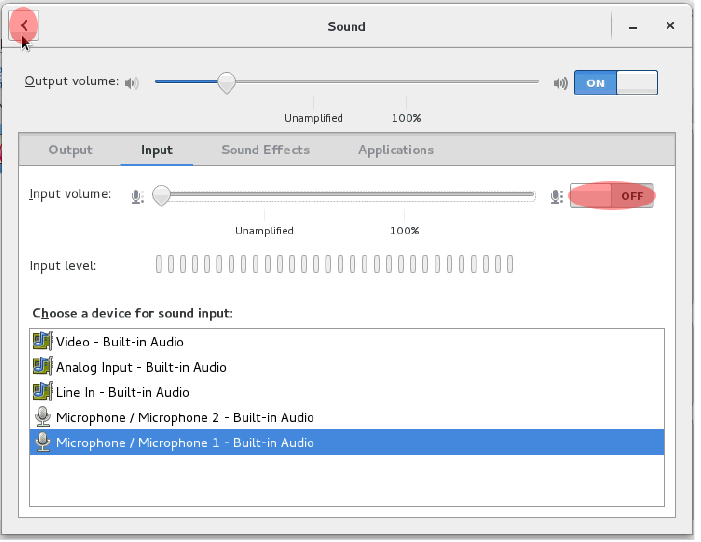Minimize the Sound window

click(633, 27)
